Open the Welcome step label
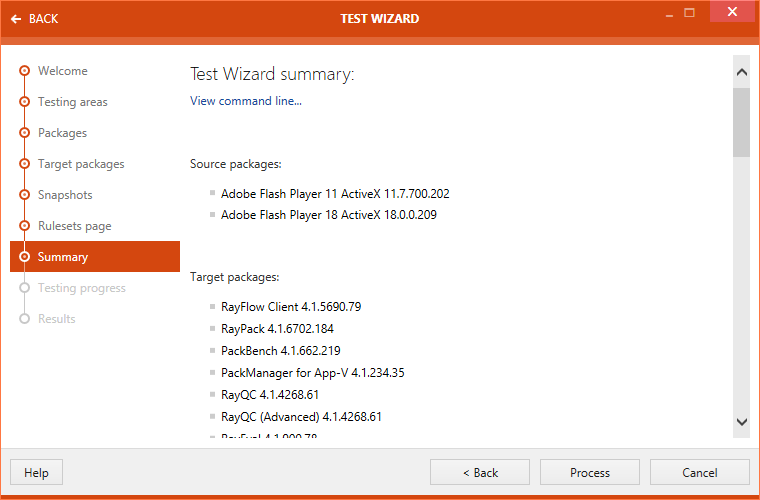The width and height of the screenshot is (760, 500). point(63,71)
